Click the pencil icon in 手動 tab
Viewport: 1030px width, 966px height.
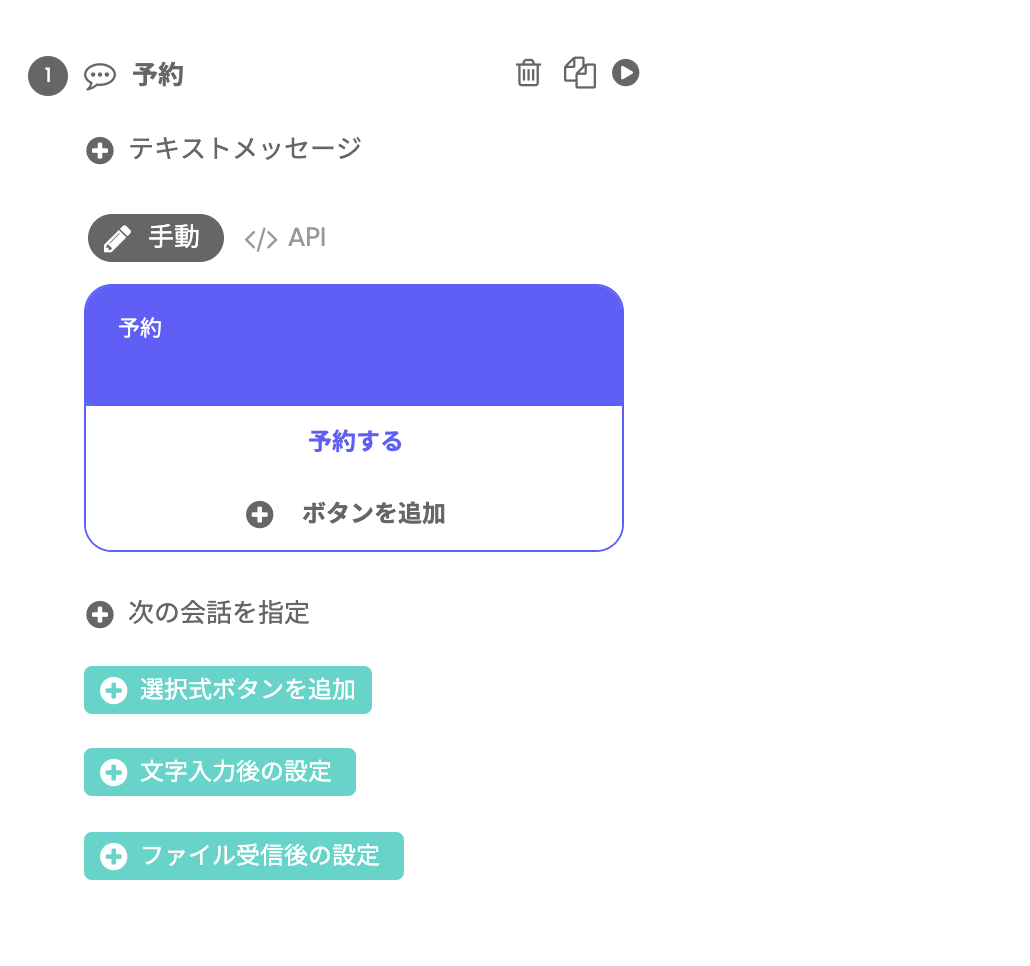point(118,238)
